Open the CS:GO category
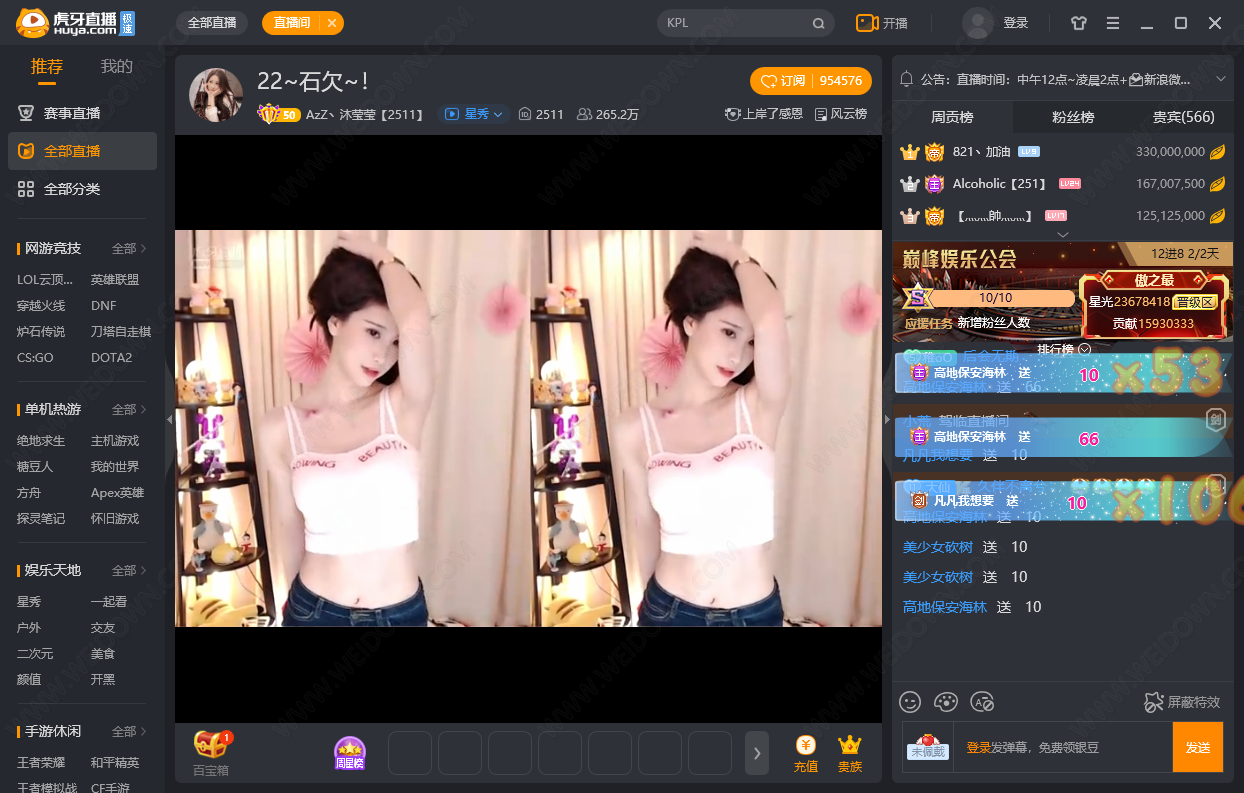The image size is (1244, 793). click(x=35, y=358)
